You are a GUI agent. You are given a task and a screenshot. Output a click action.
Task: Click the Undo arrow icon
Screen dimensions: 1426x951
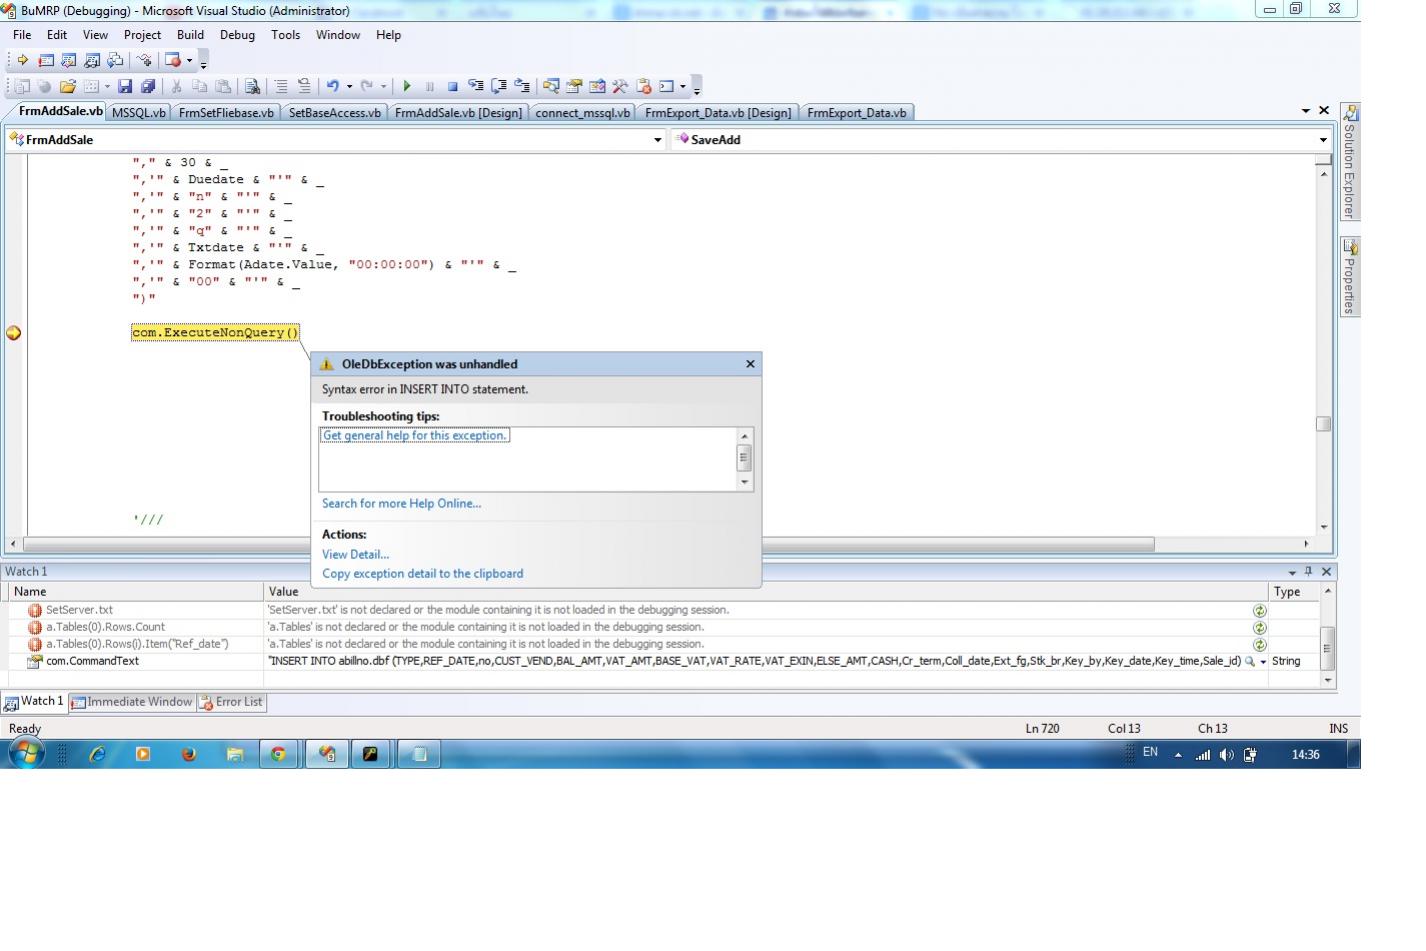332,87
